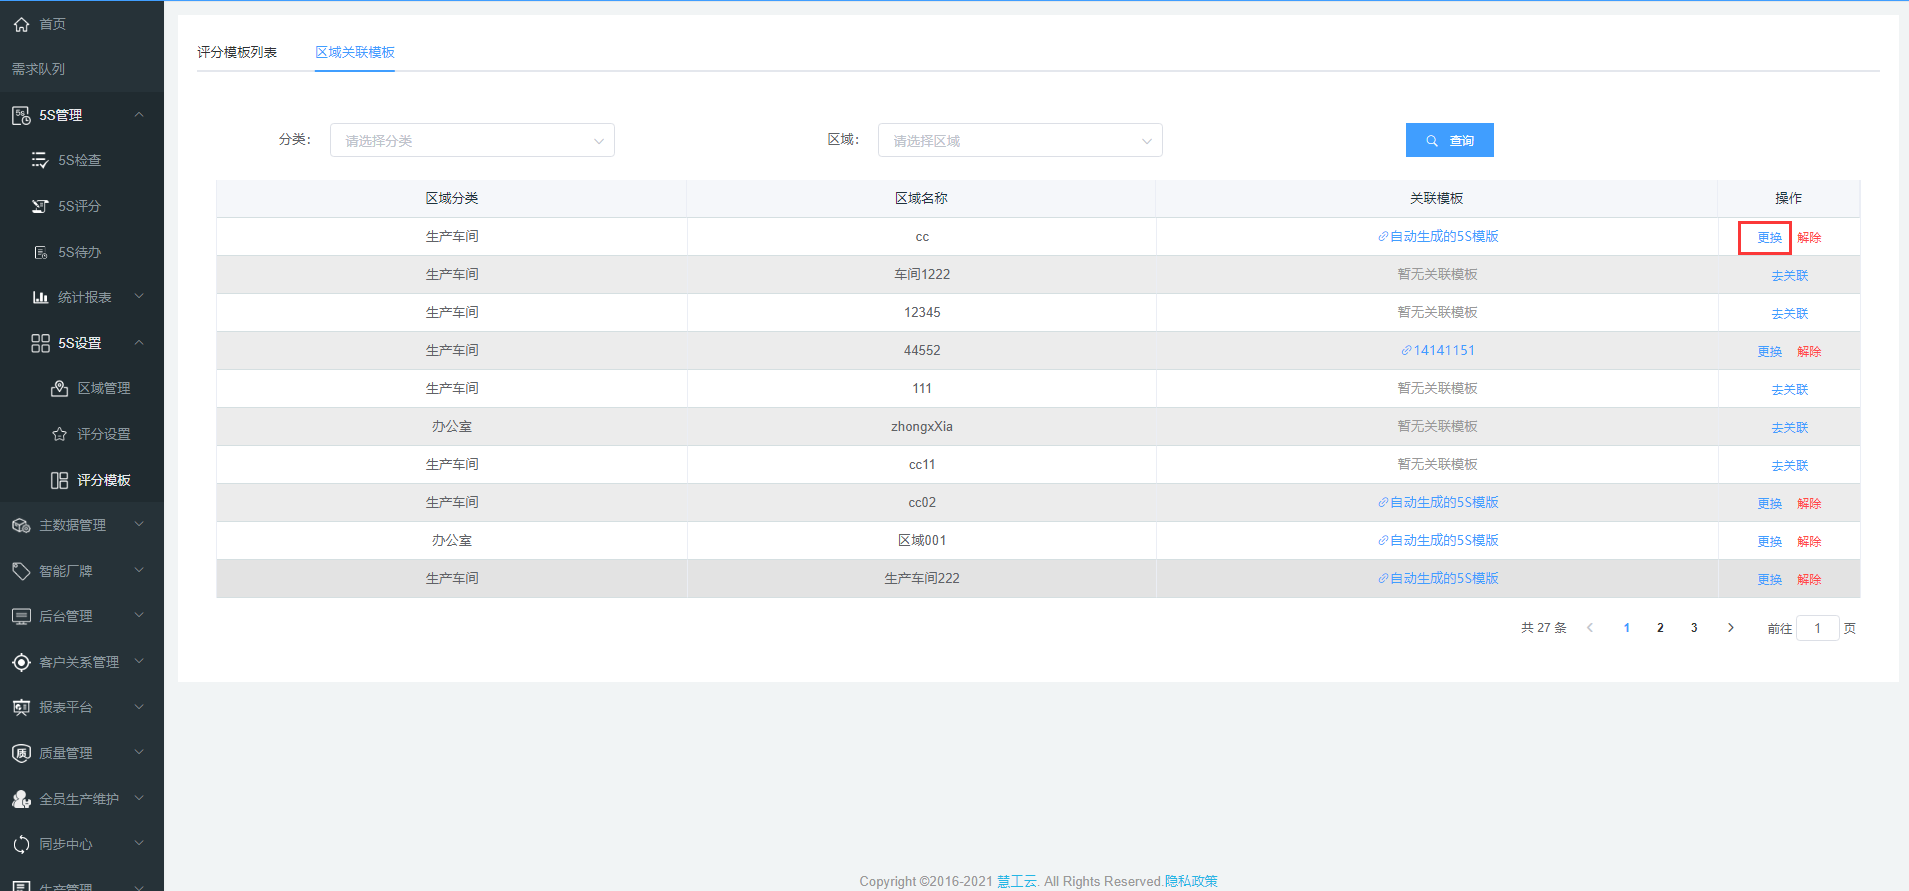
Task: Click 解除 for the cc row
Action: click(x=1809, y=238)
